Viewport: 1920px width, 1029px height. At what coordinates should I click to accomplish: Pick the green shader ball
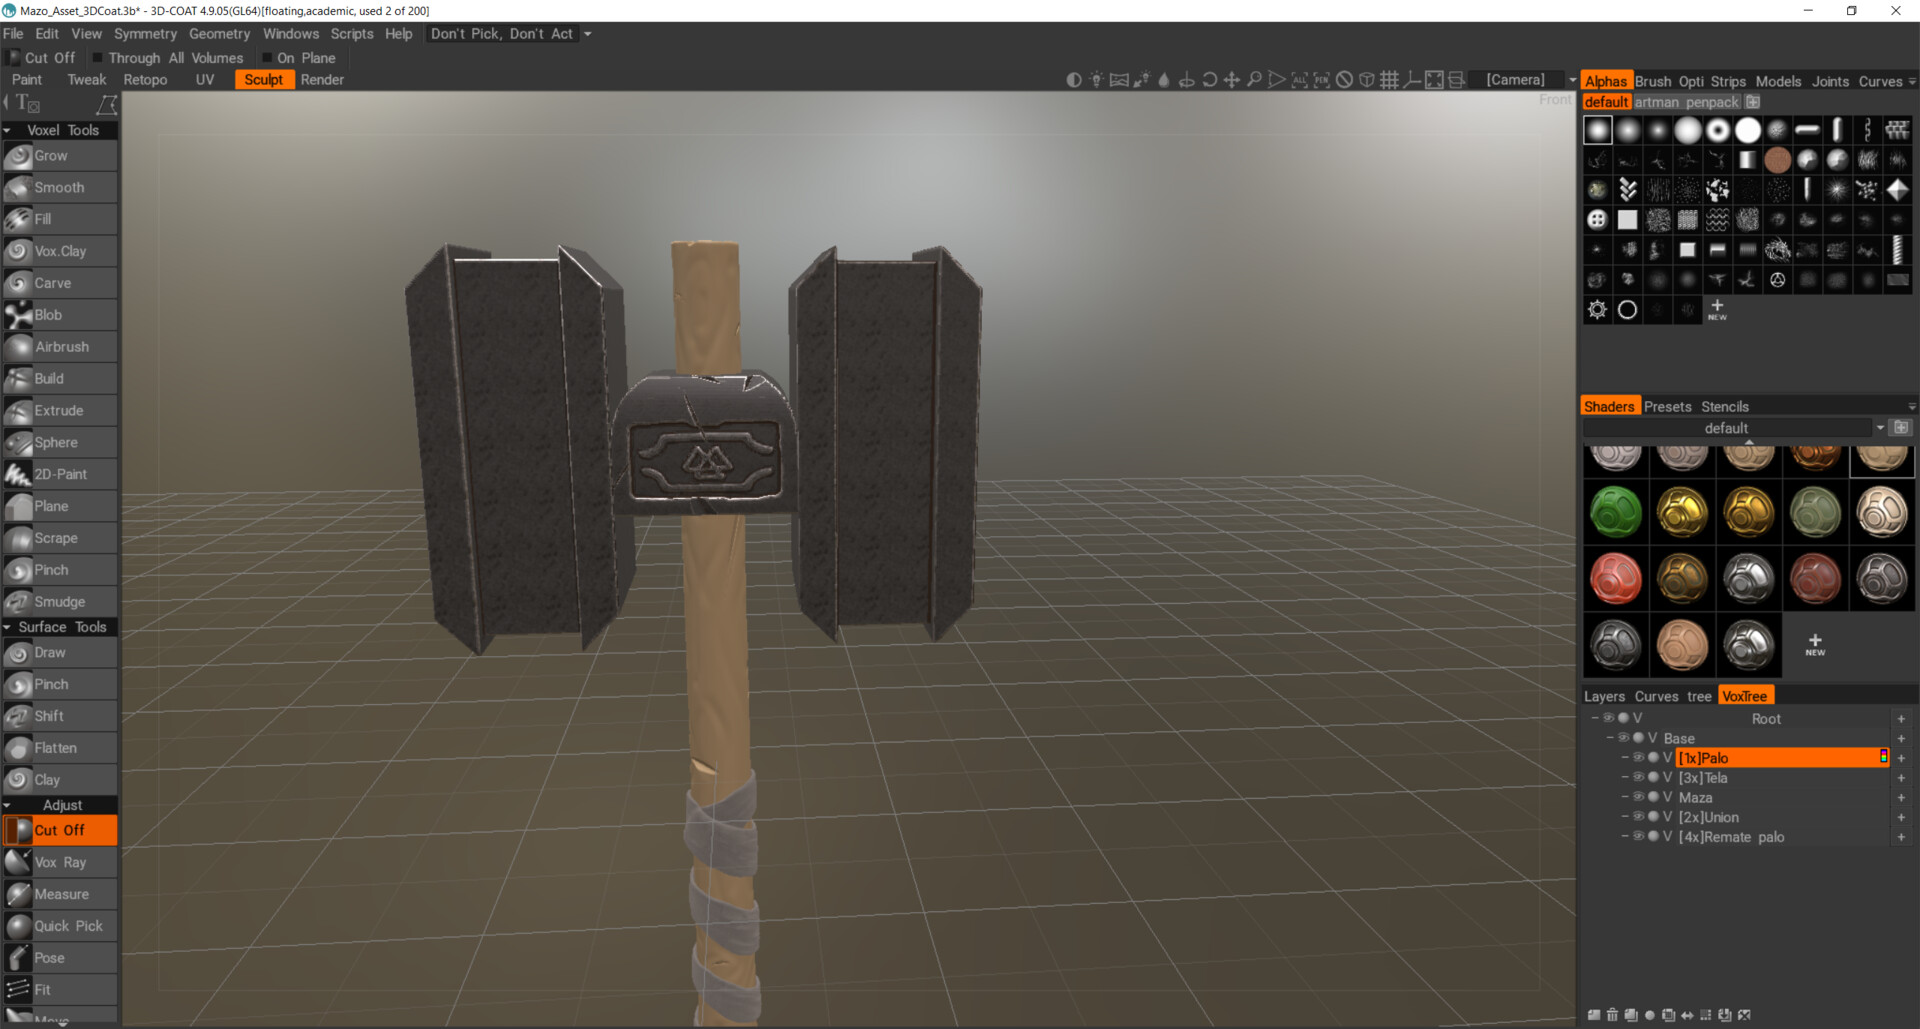pyautogui.click(x=1615, y=513)
